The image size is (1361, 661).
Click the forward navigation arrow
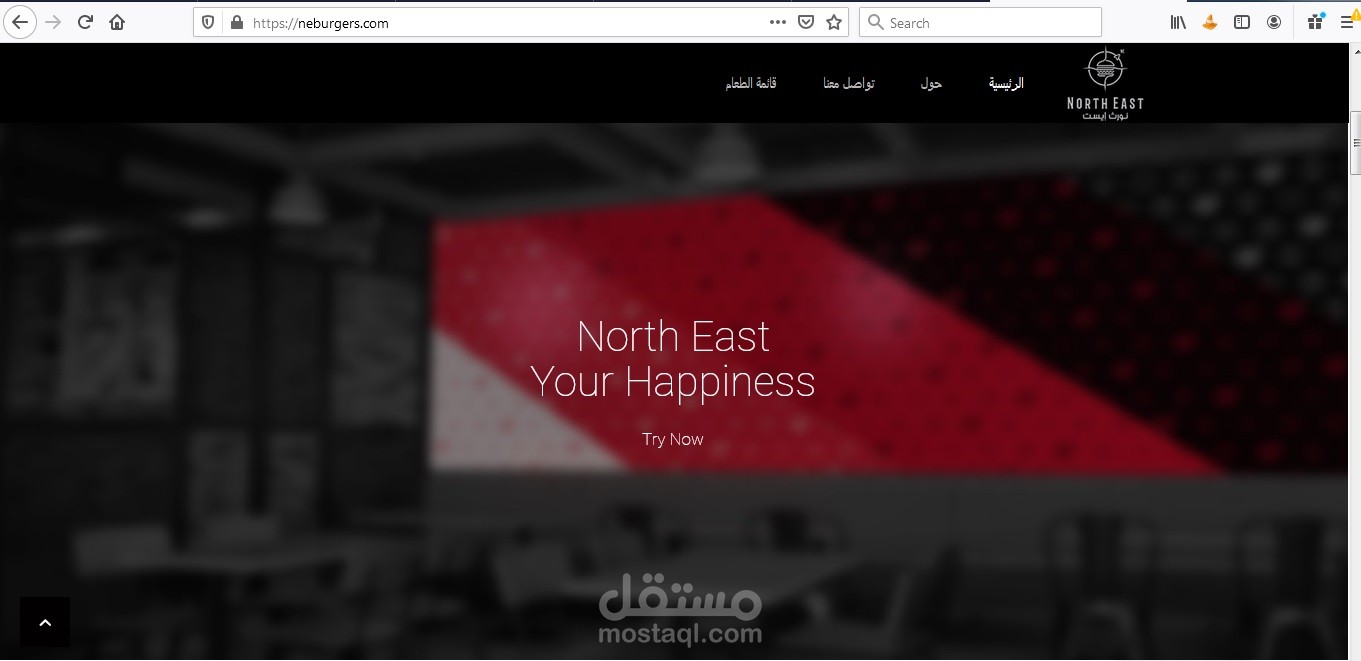(x=53, y=22)
